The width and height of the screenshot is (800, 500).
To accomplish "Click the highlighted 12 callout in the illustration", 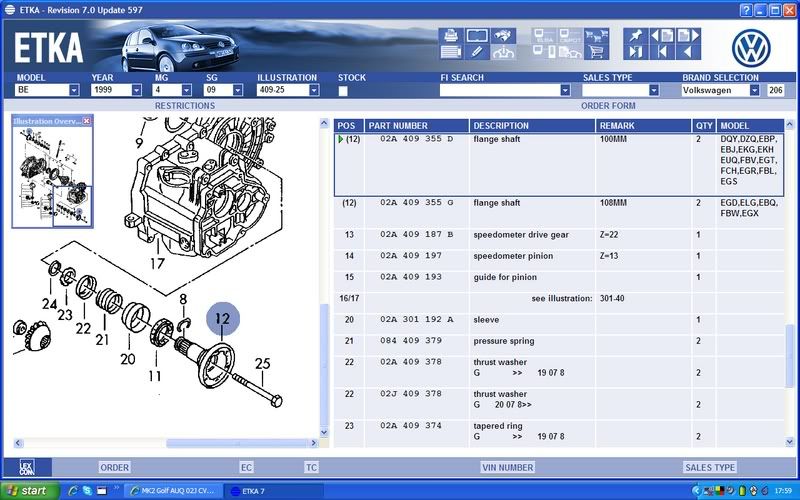I will pos(223,319).
